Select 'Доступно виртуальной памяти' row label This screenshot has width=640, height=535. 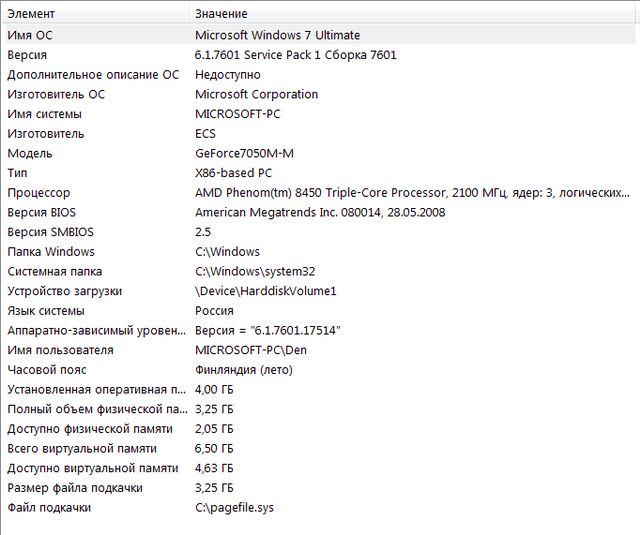click(93, 468)
